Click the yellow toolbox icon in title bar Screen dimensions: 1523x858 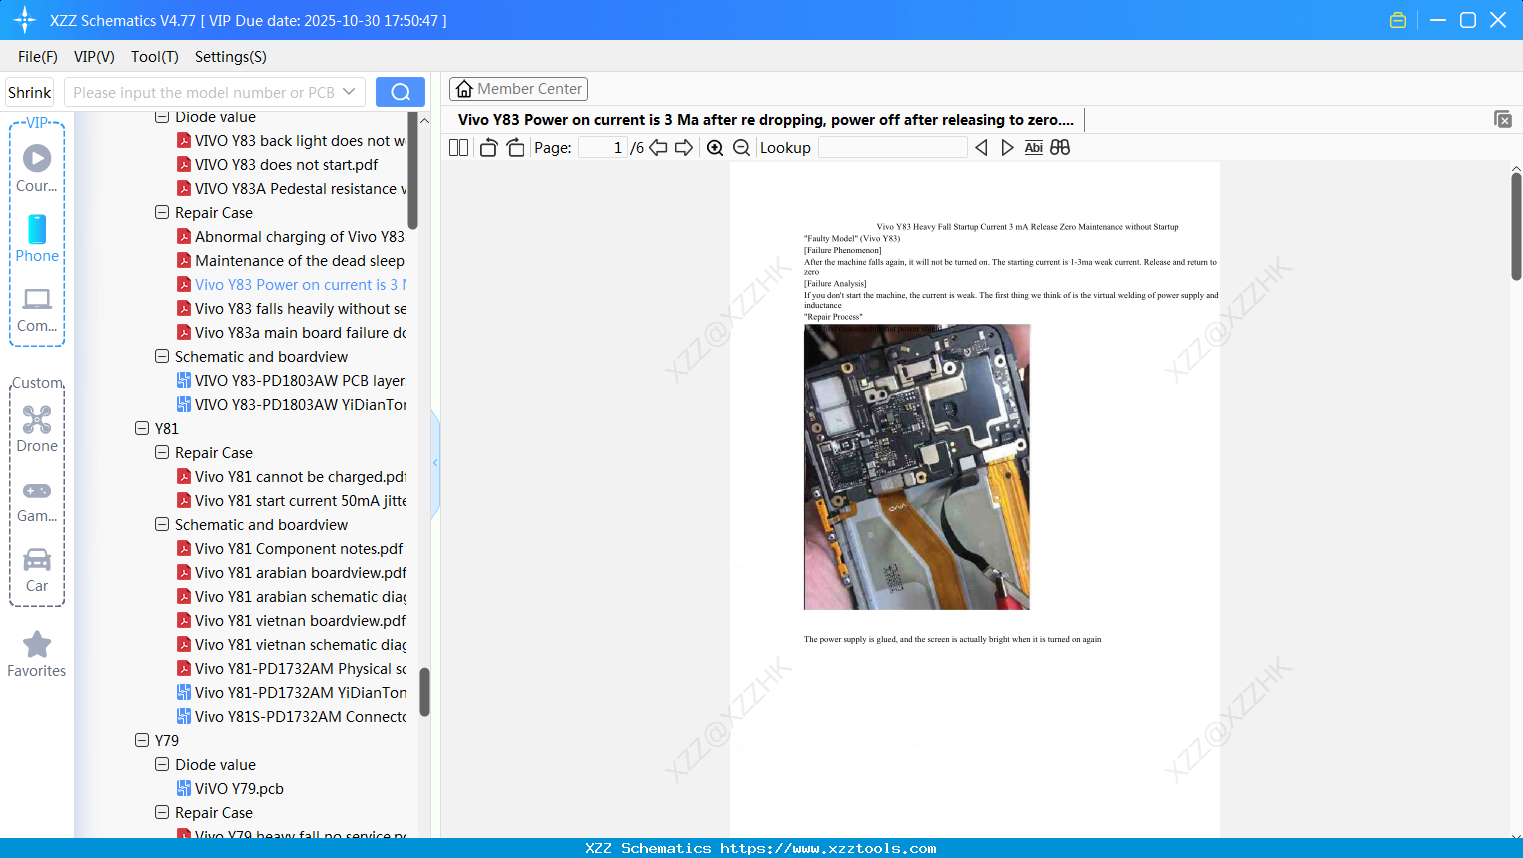1398,20
